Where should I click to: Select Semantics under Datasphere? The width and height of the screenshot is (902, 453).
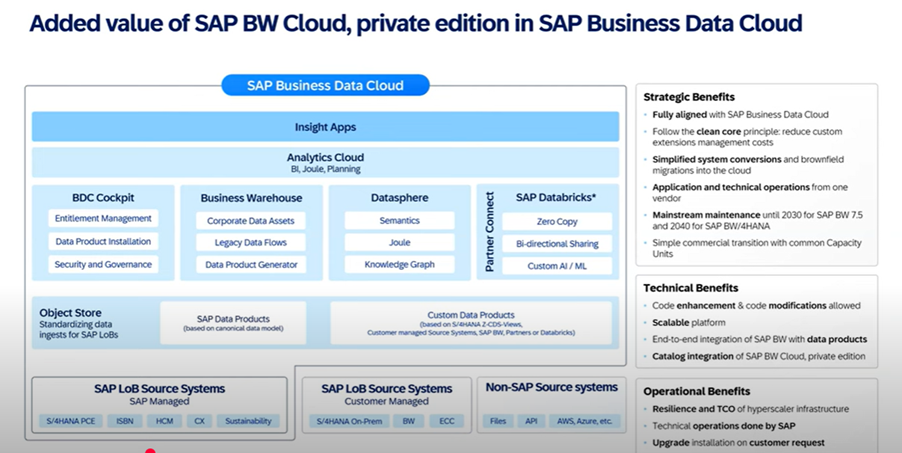[399, 220]
